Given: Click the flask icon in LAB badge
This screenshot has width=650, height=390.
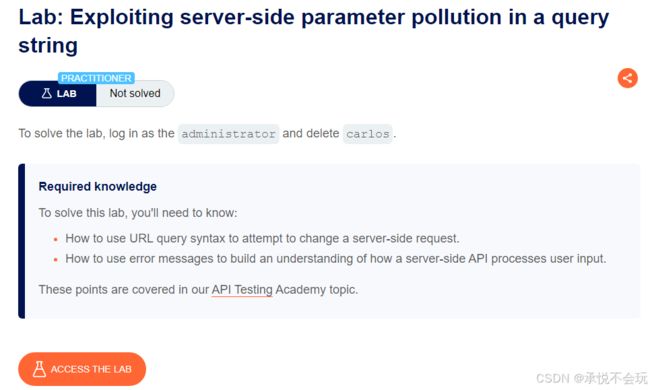Looking at the screenshot, I should coord(46,93).
